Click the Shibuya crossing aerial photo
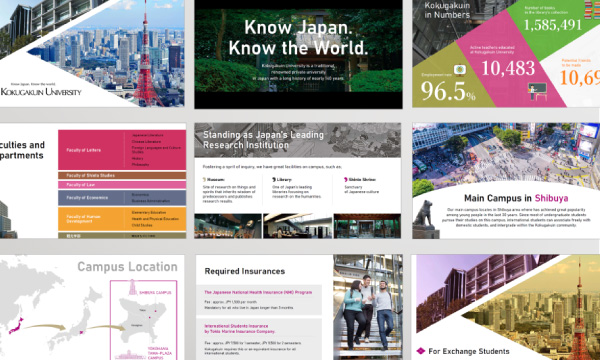 [x=506, y=155]
